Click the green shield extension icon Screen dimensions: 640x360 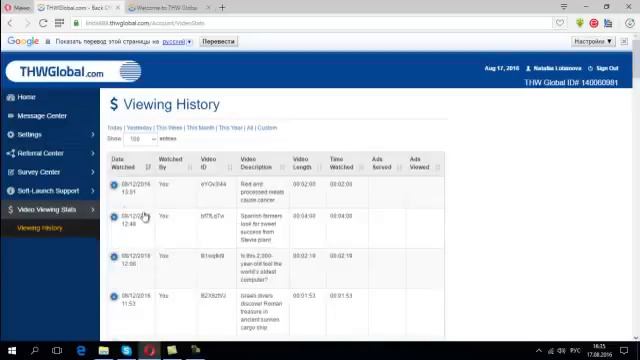pyautogui.click(x=580, y=23)
